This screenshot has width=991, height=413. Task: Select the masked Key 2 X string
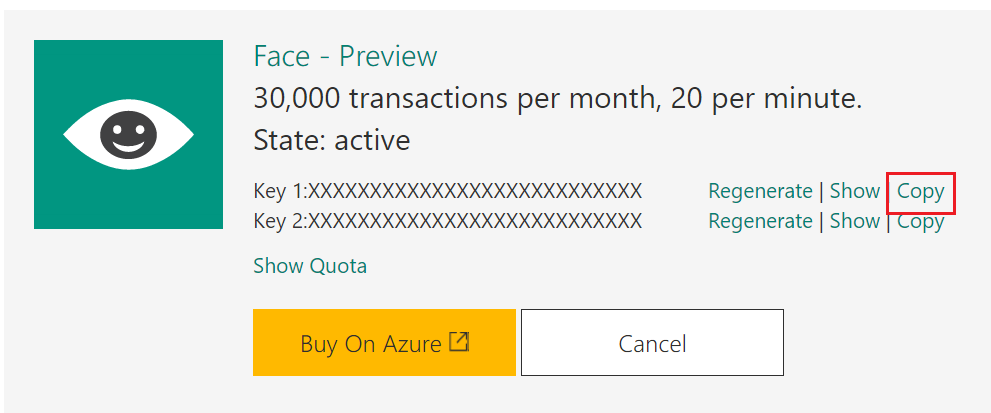point(475,221)
